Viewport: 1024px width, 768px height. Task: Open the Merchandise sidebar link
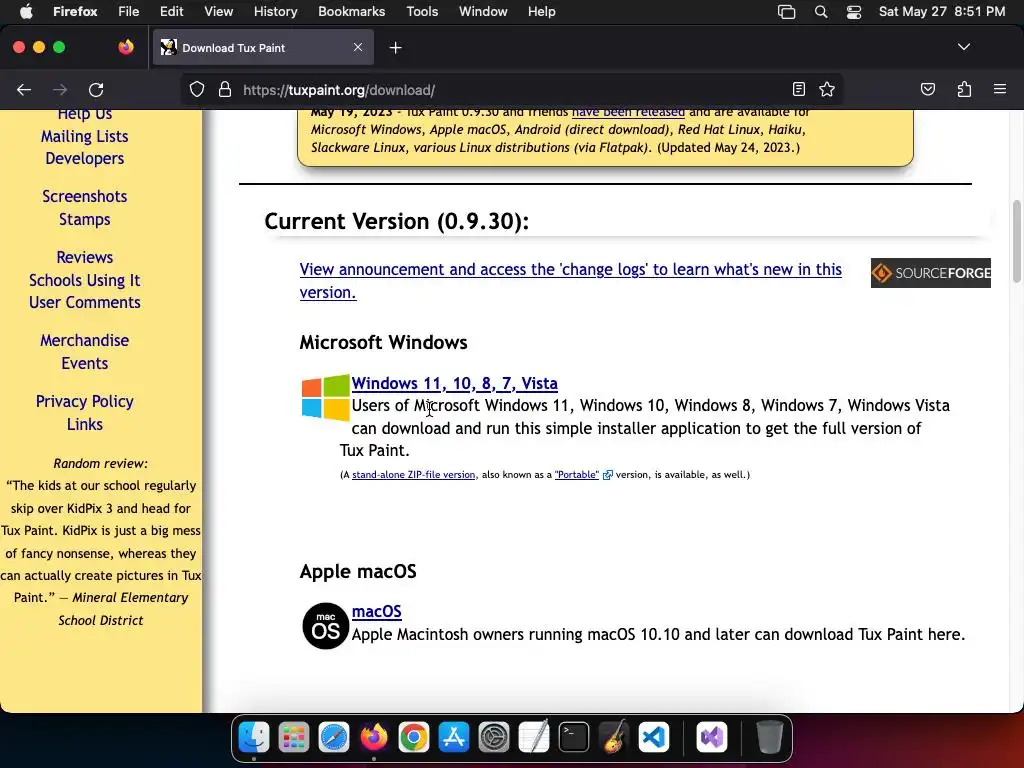[x=84, y=340]
